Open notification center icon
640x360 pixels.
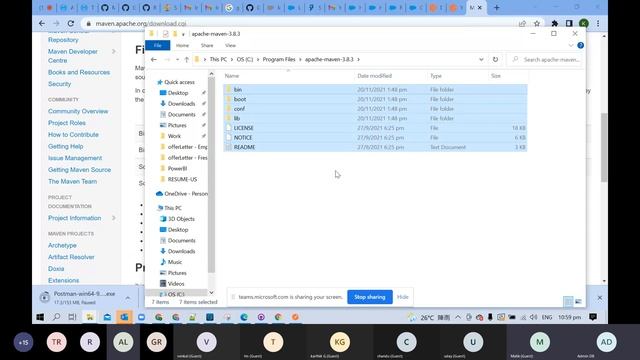(593, 317)
